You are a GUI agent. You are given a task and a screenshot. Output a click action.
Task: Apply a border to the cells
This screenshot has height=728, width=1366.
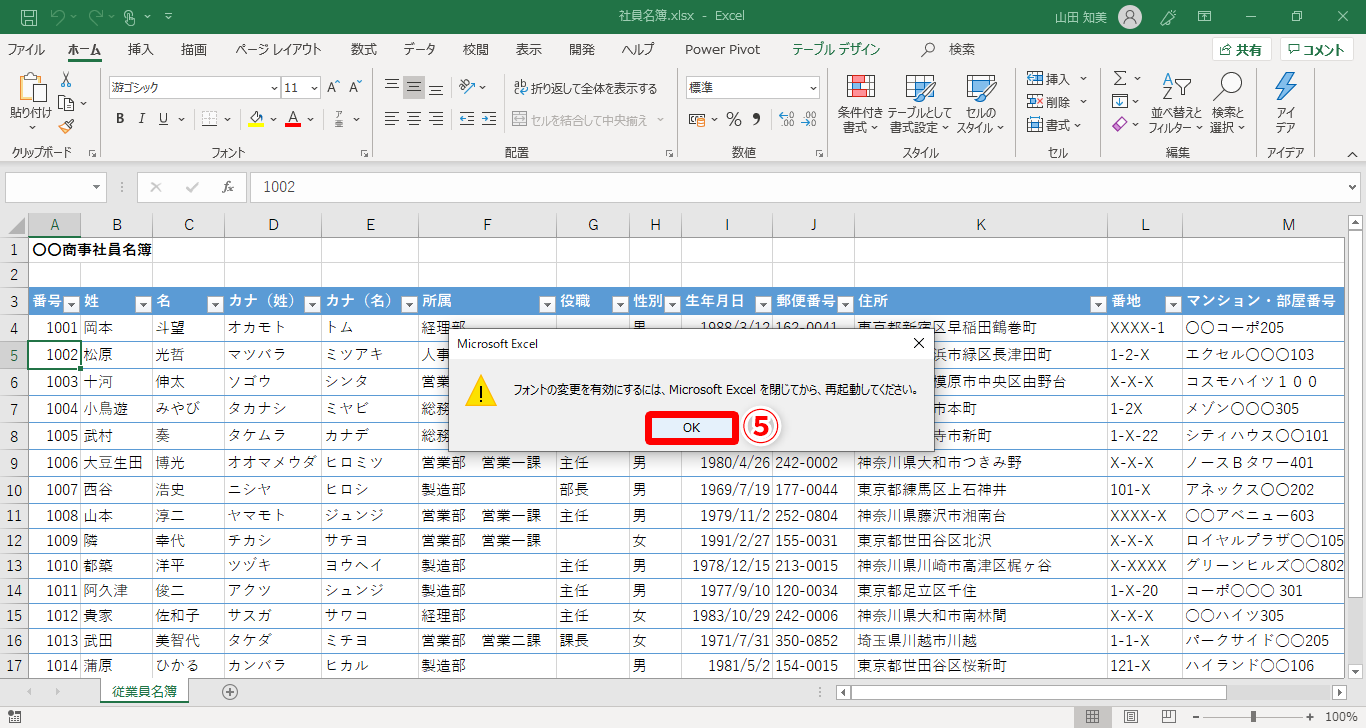(208, 119)
